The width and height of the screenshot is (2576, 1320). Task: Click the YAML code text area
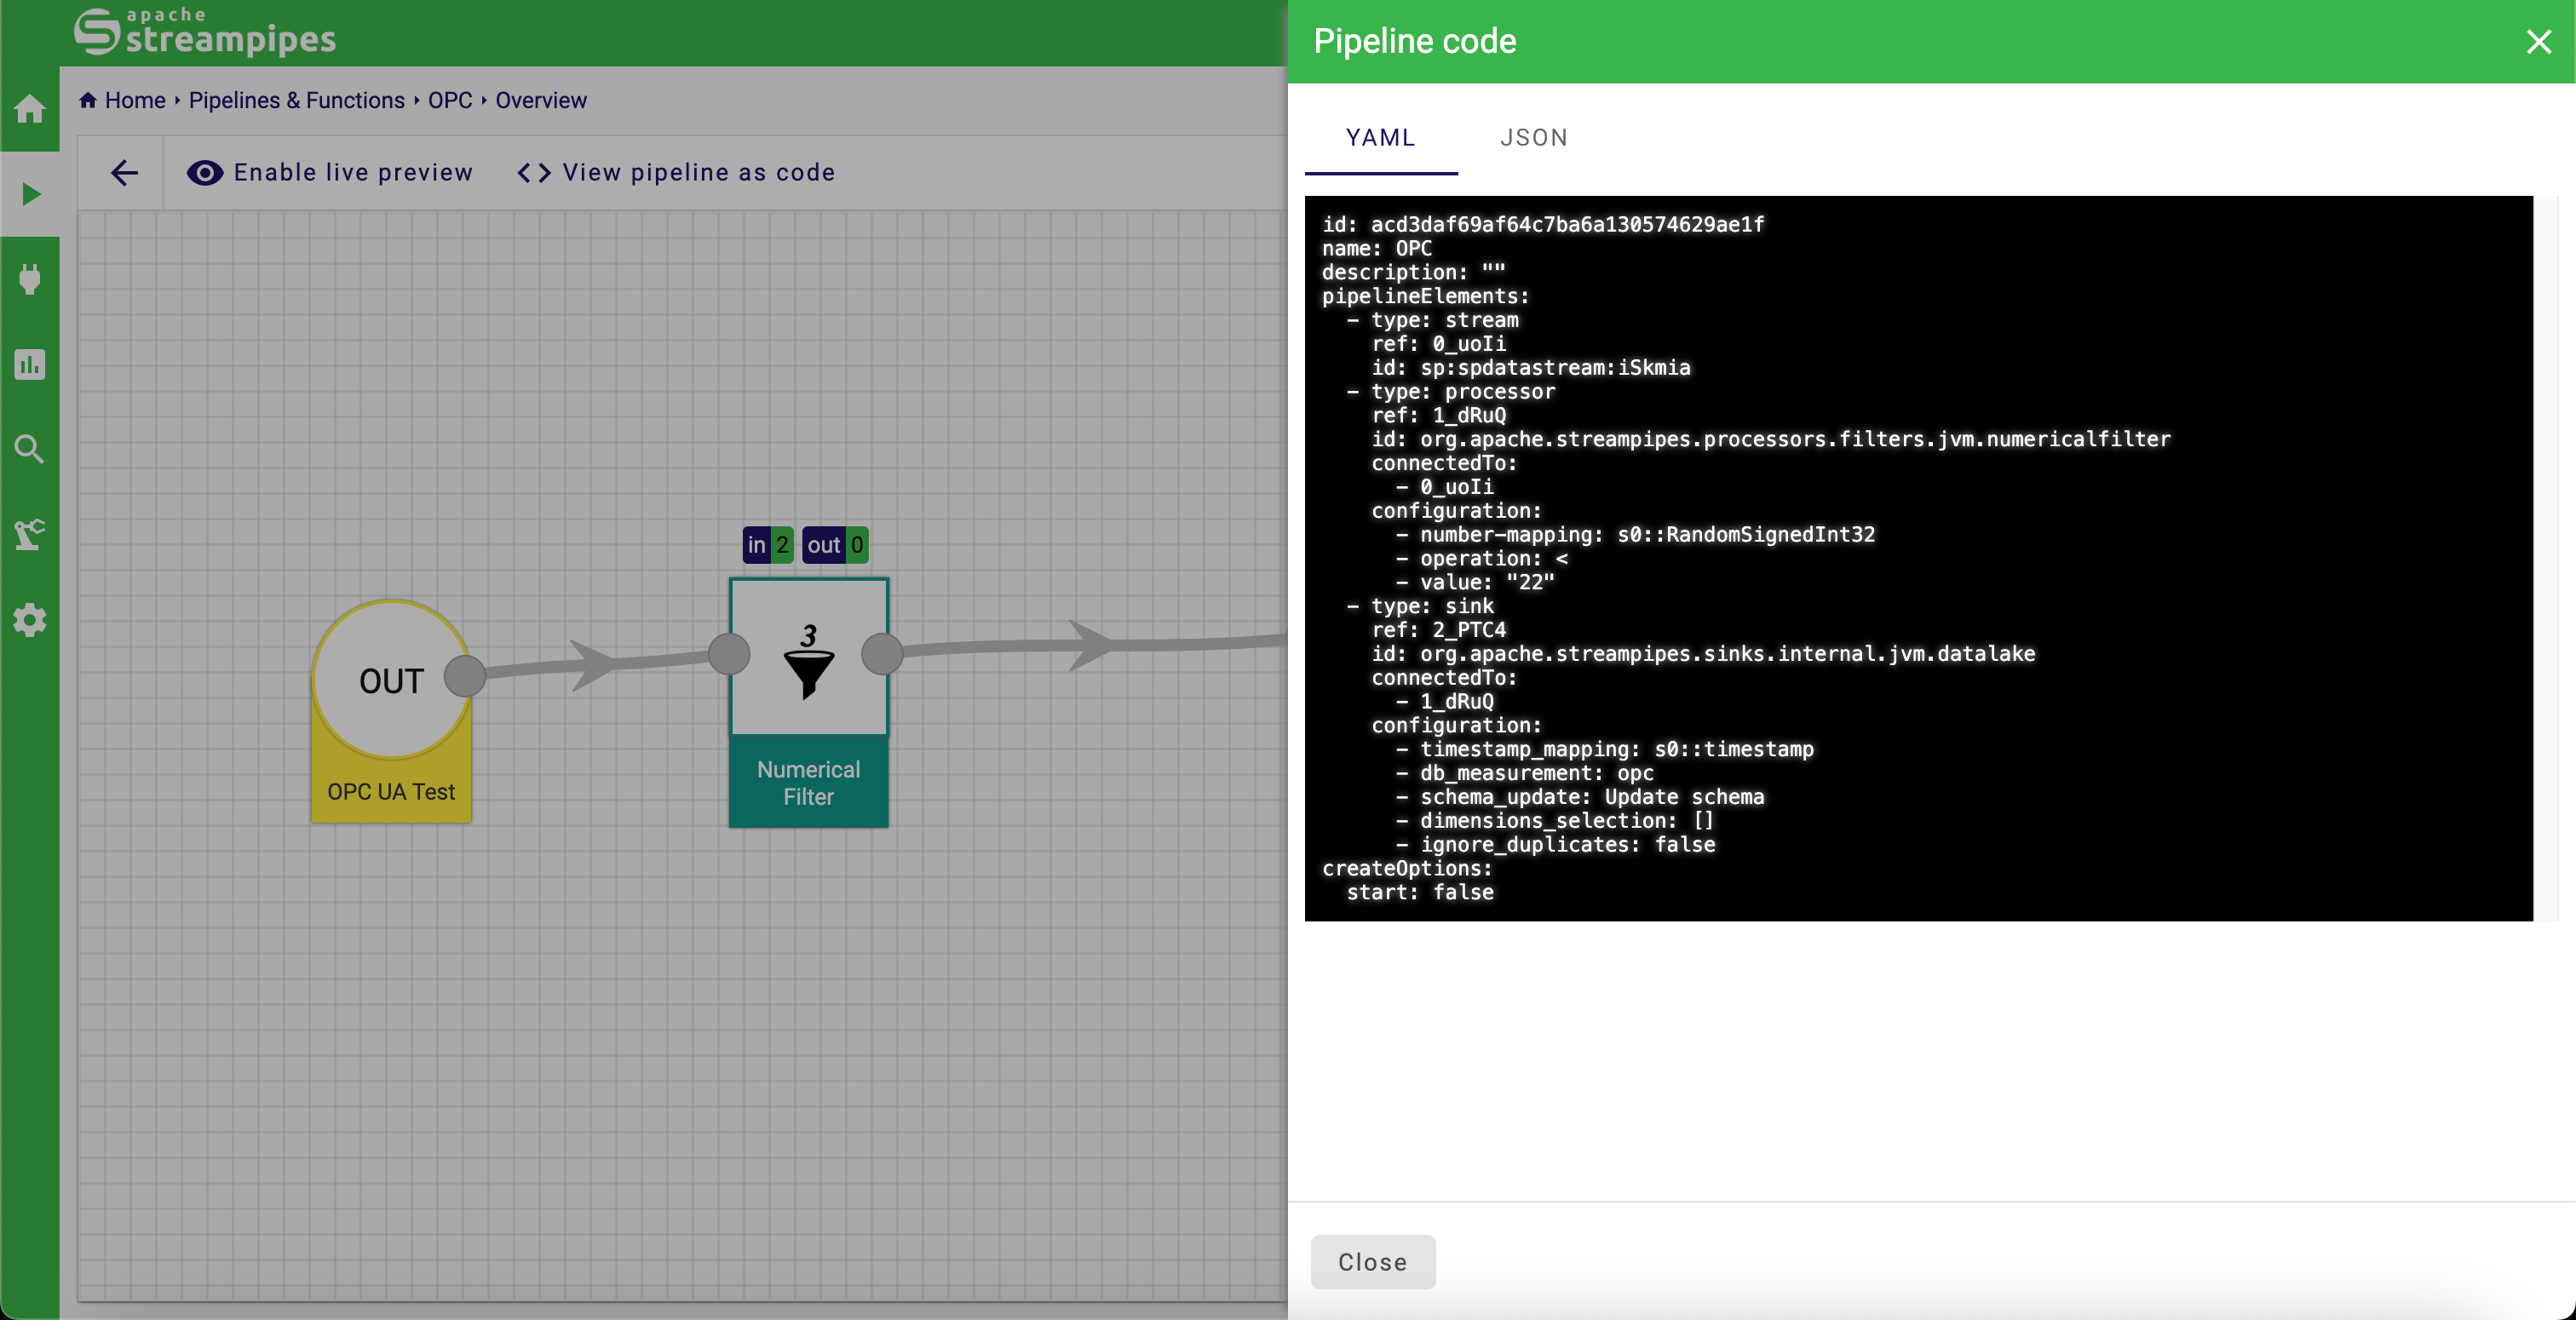pos(1918,558)
